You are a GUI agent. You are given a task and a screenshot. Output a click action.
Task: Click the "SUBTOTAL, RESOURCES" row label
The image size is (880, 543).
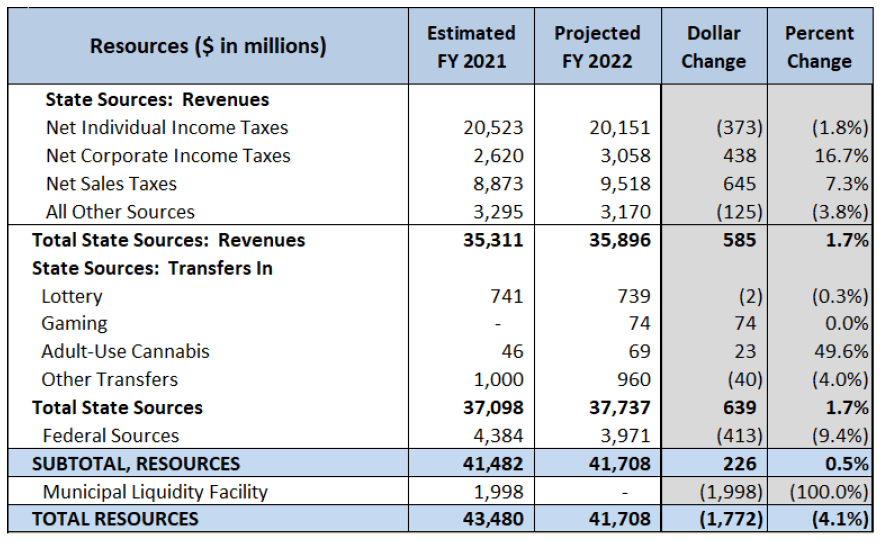point(136,463)
